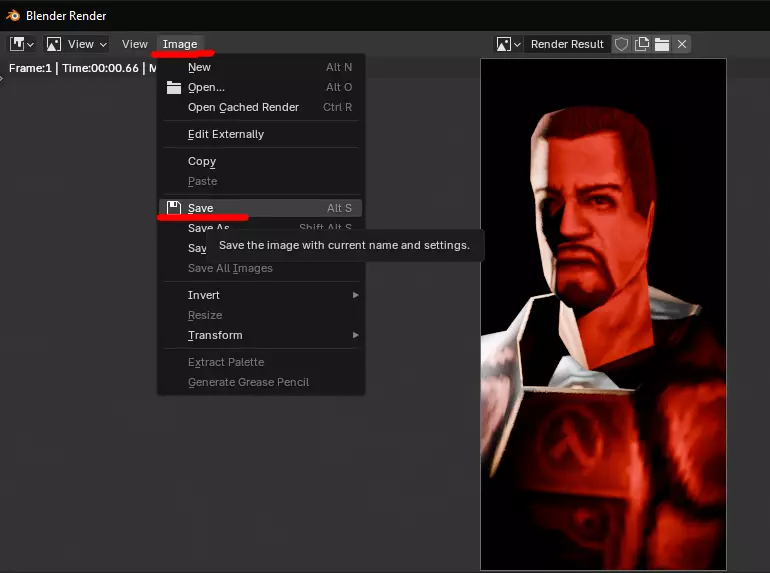The image size is (770, 573).
Task: Expand the Invert submenu
Action: [261, 295]
